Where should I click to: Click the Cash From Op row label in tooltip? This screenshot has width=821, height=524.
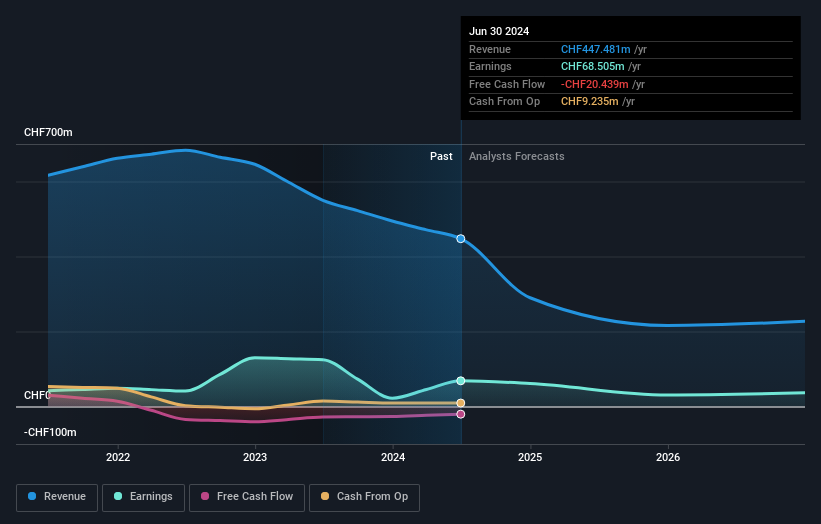pos(504,102)
